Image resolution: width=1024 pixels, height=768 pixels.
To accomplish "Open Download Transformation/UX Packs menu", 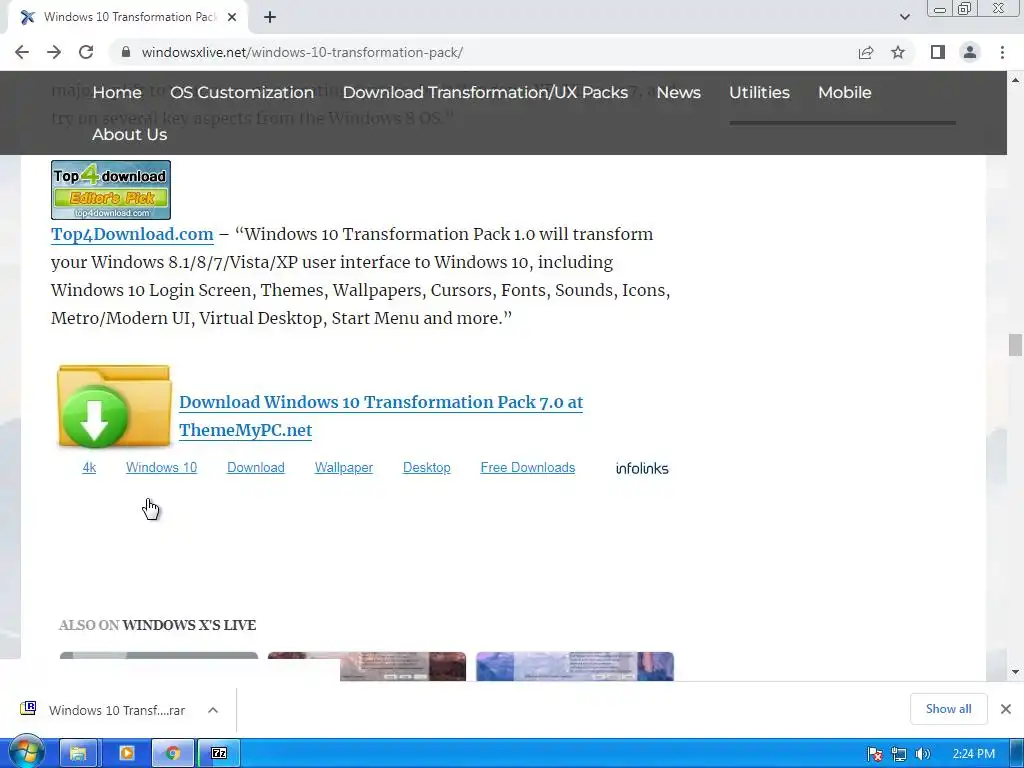I will pos(485,93).
